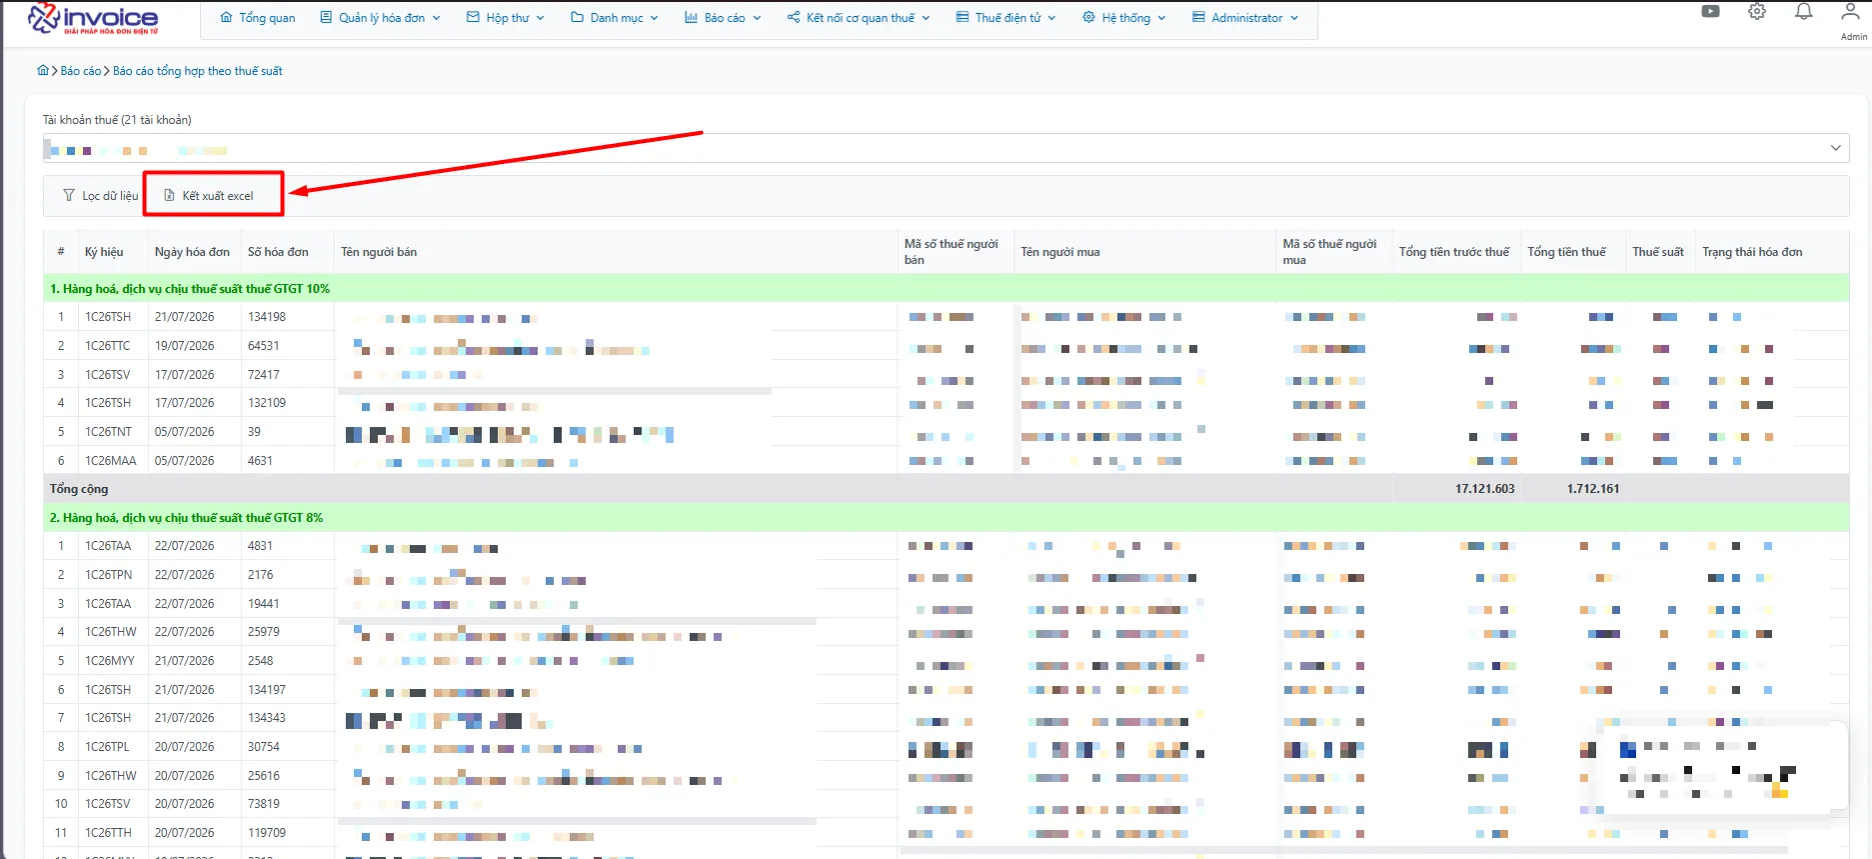Expand the Quản lý hóa đơn menu
The image size is (1872, 859).
380,18
